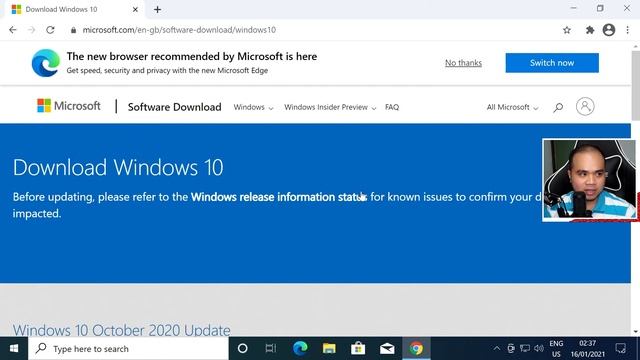The height and width of the screenshot is (360, 640).
Task: Expand the Windows menu
Action: coord(253,107)
